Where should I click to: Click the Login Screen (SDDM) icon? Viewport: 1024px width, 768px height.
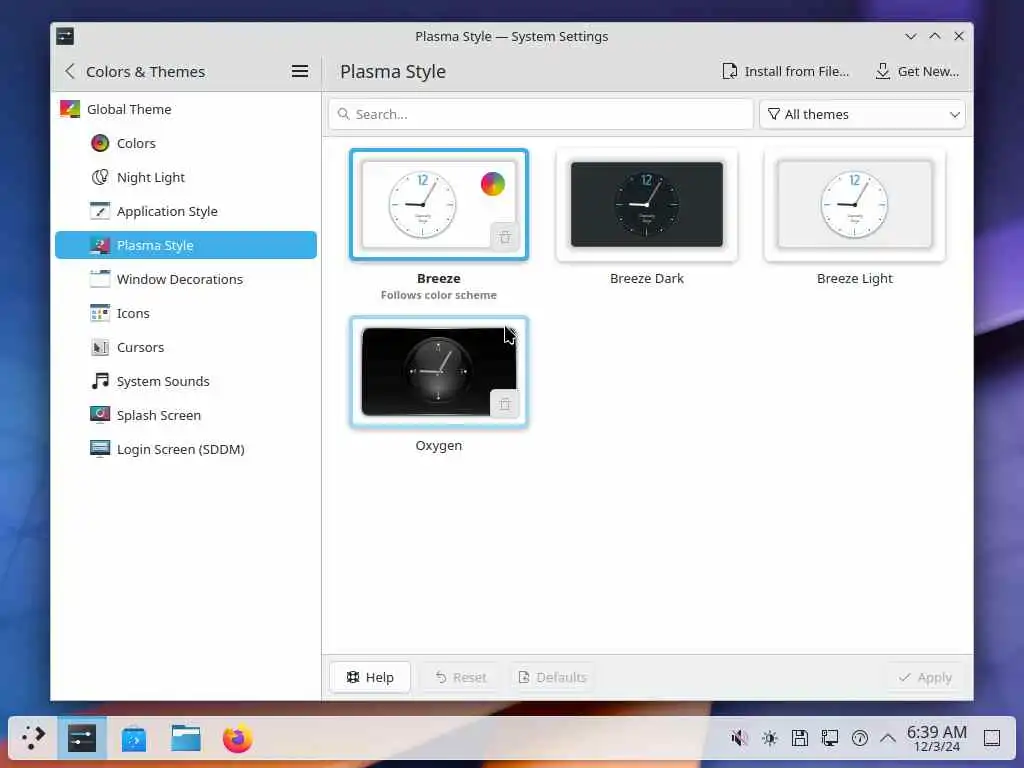click(x=100, y=449)
